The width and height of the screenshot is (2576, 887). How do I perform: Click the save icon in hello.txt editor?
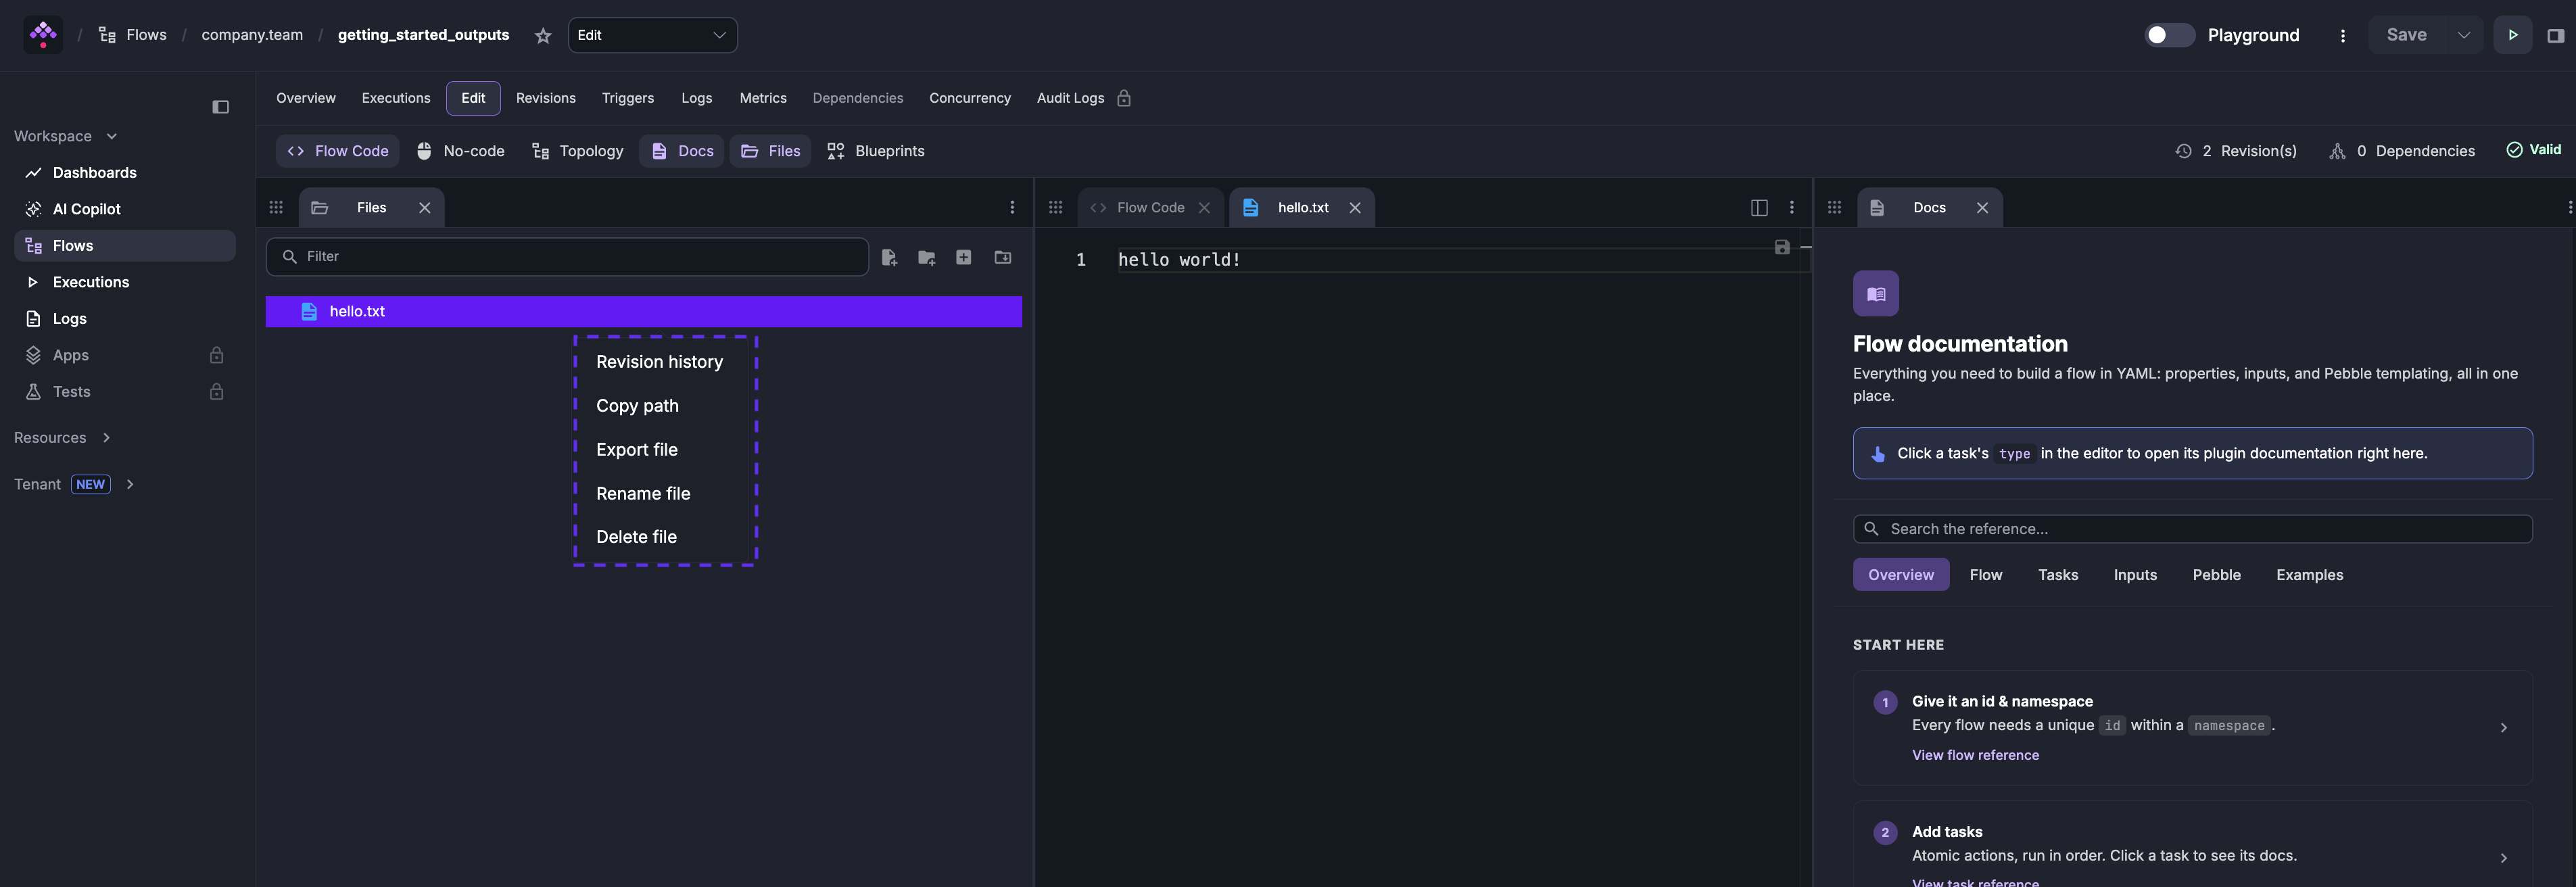point(1781,247)
